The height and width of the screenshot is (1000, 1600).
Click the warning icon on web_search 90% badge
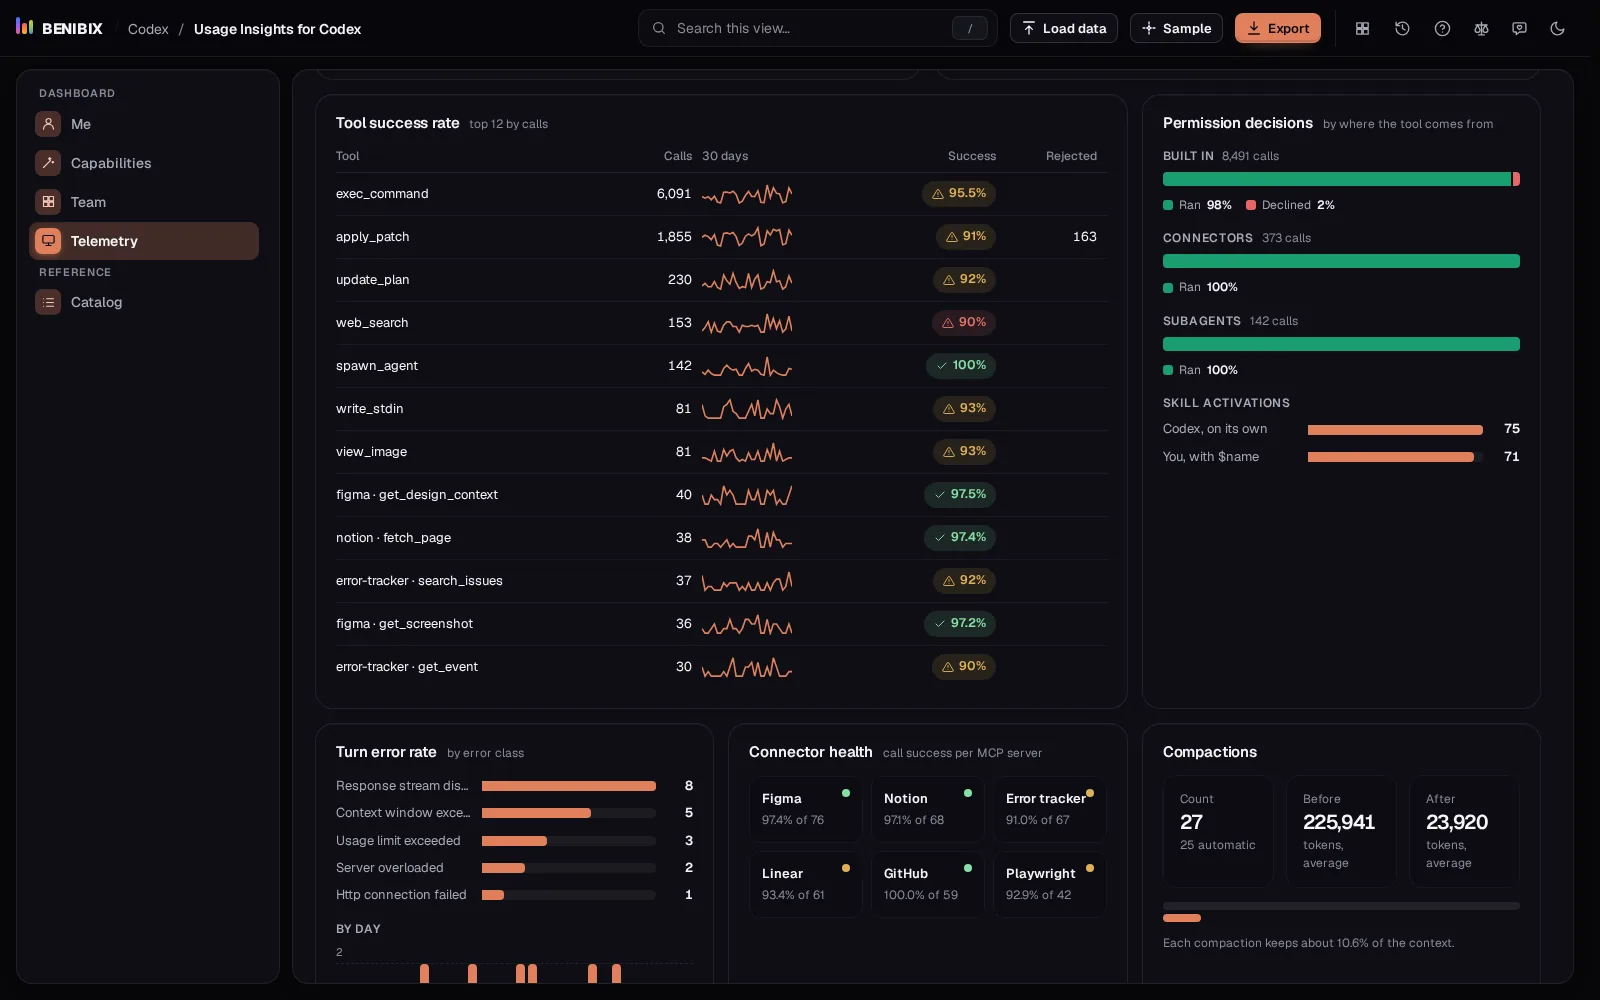[948, 323]
